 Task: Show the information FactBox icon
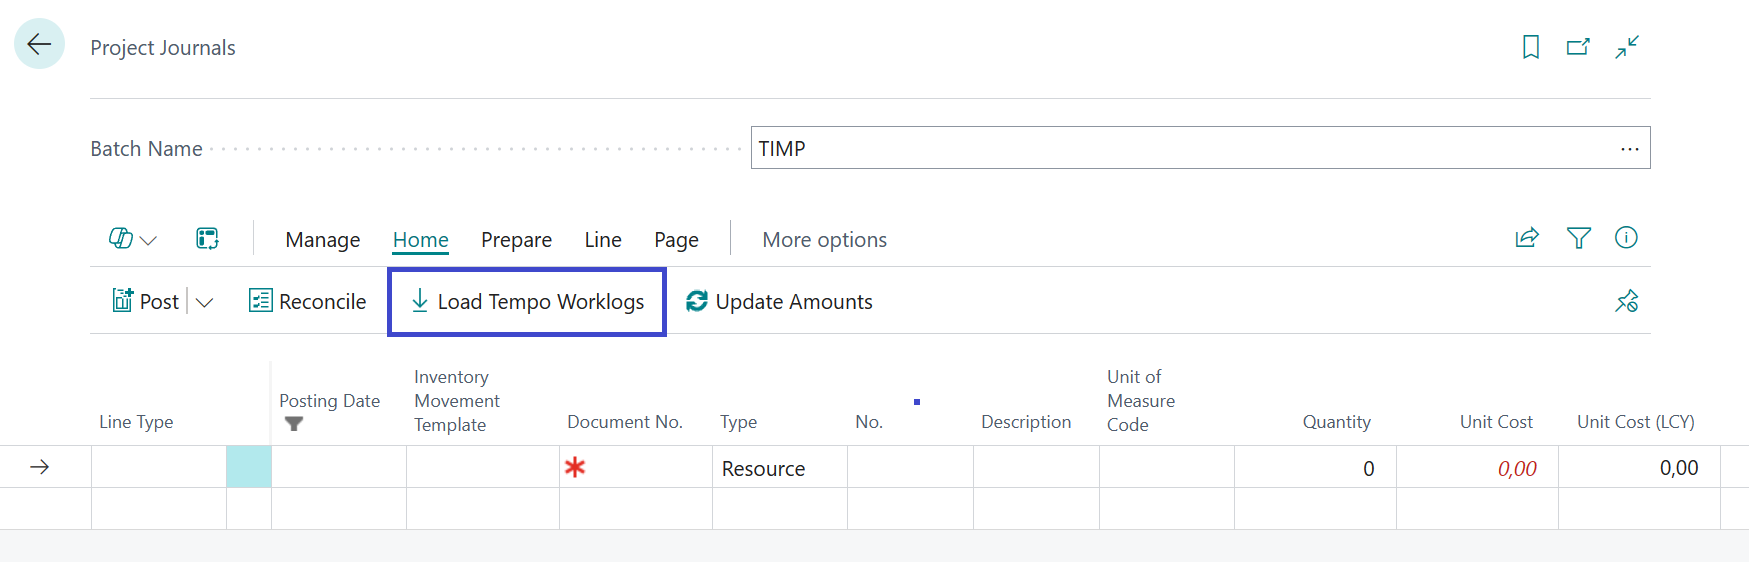[x=1626, y=238]
